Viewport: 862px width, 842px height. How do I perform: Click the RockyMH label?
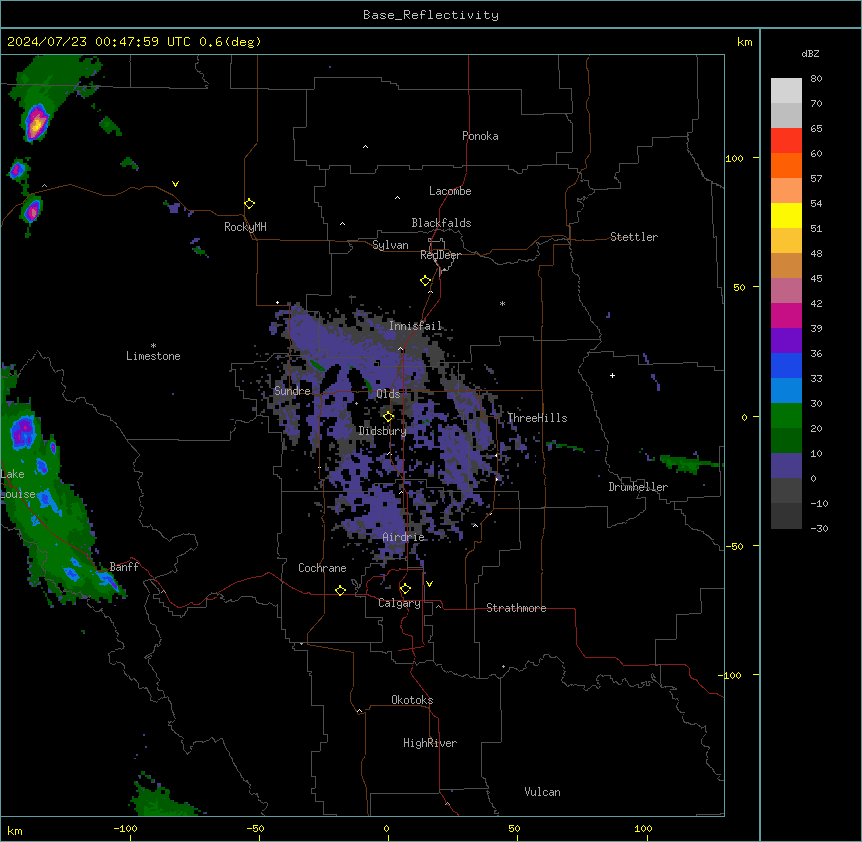(x=245, y=227)
